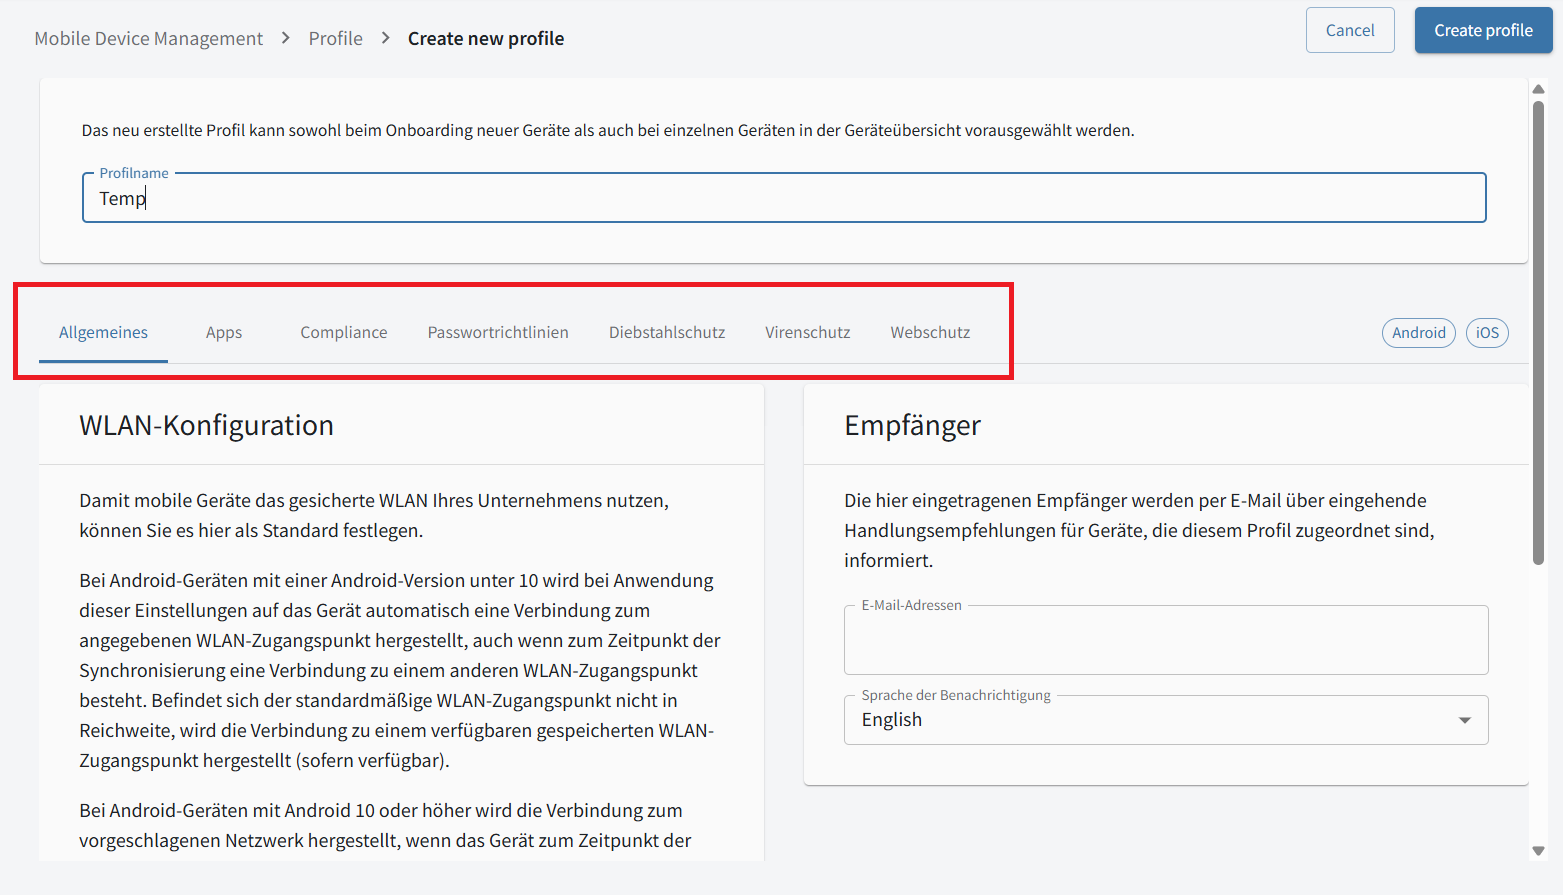Click the breadcrumb chevron after Mobile Device Management
1563x895 pixels.
point(286,38)
